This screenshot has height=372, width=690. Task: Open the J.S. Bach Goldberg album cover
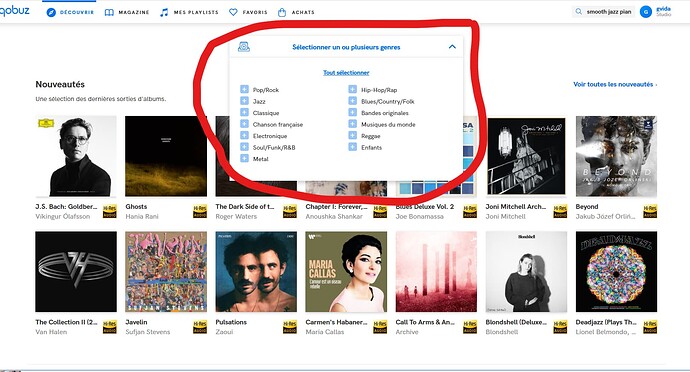pyautogui.click(x=76, y=156)
